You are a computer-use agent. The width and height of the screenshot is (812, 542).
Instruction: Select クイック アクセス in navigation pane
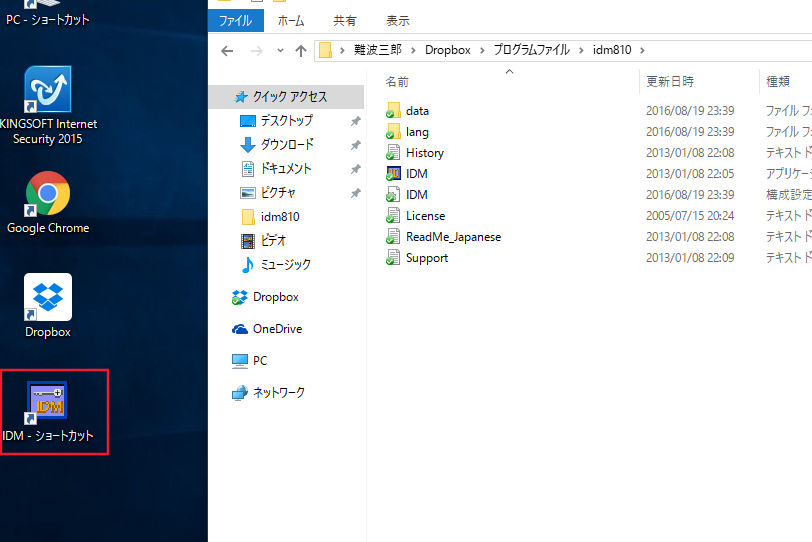coord(286,97)
